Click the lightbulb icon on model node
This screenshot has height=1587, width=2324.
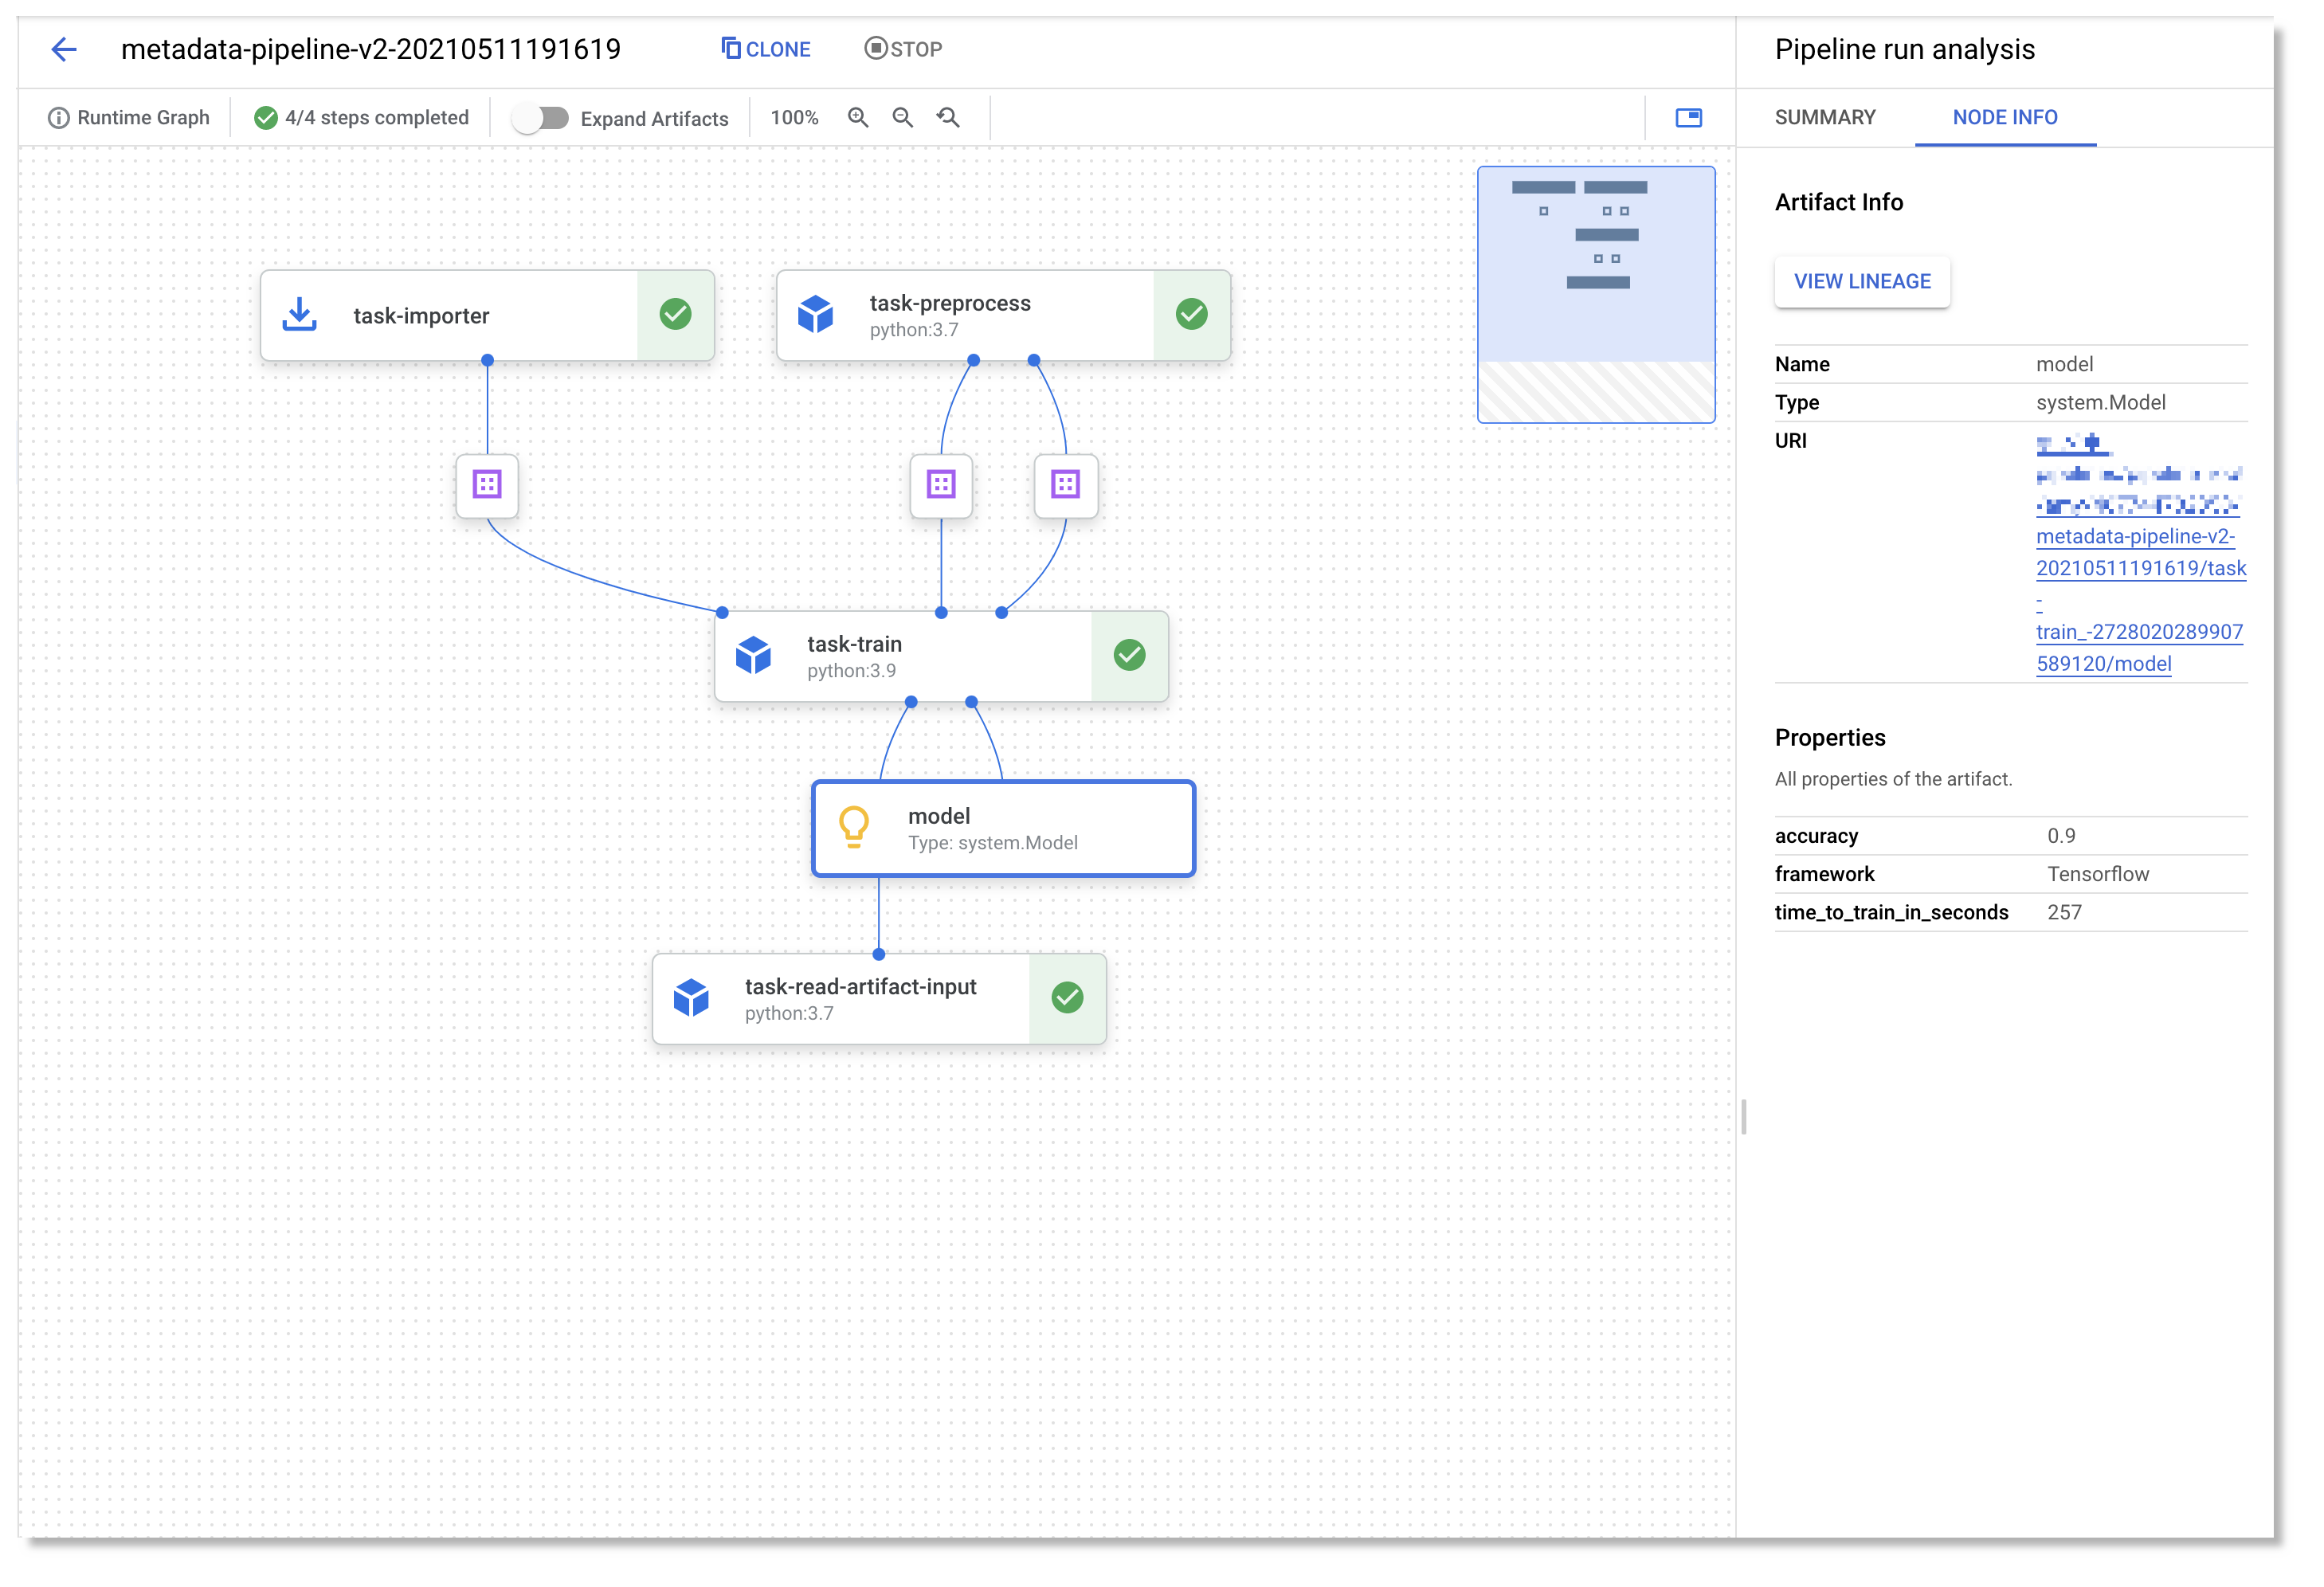pyautogui.click(x=853, y=828)
